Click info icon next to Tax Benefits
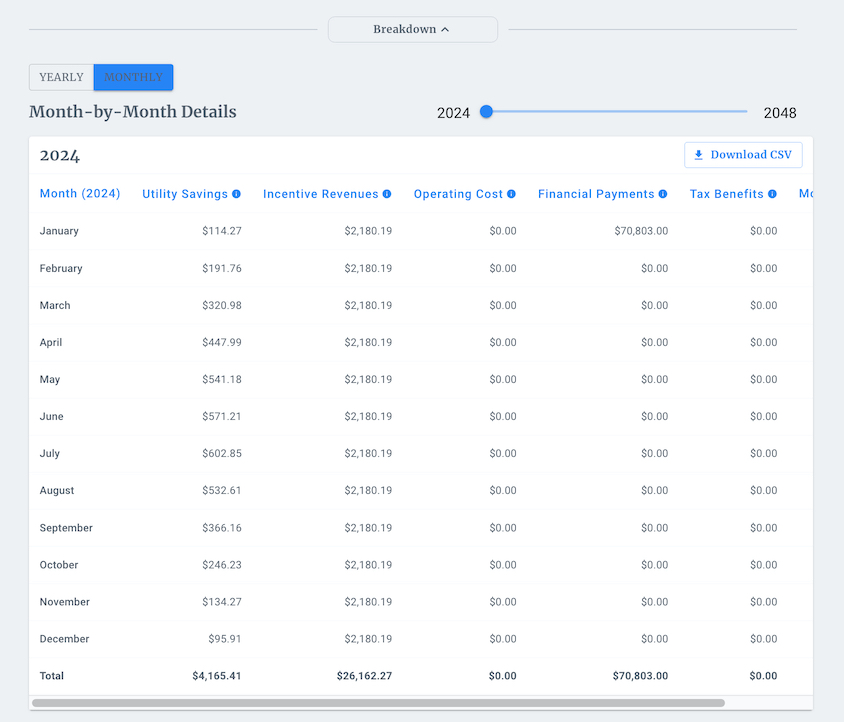This screenshot has width=844, height=722. click(x=772, y=194)
